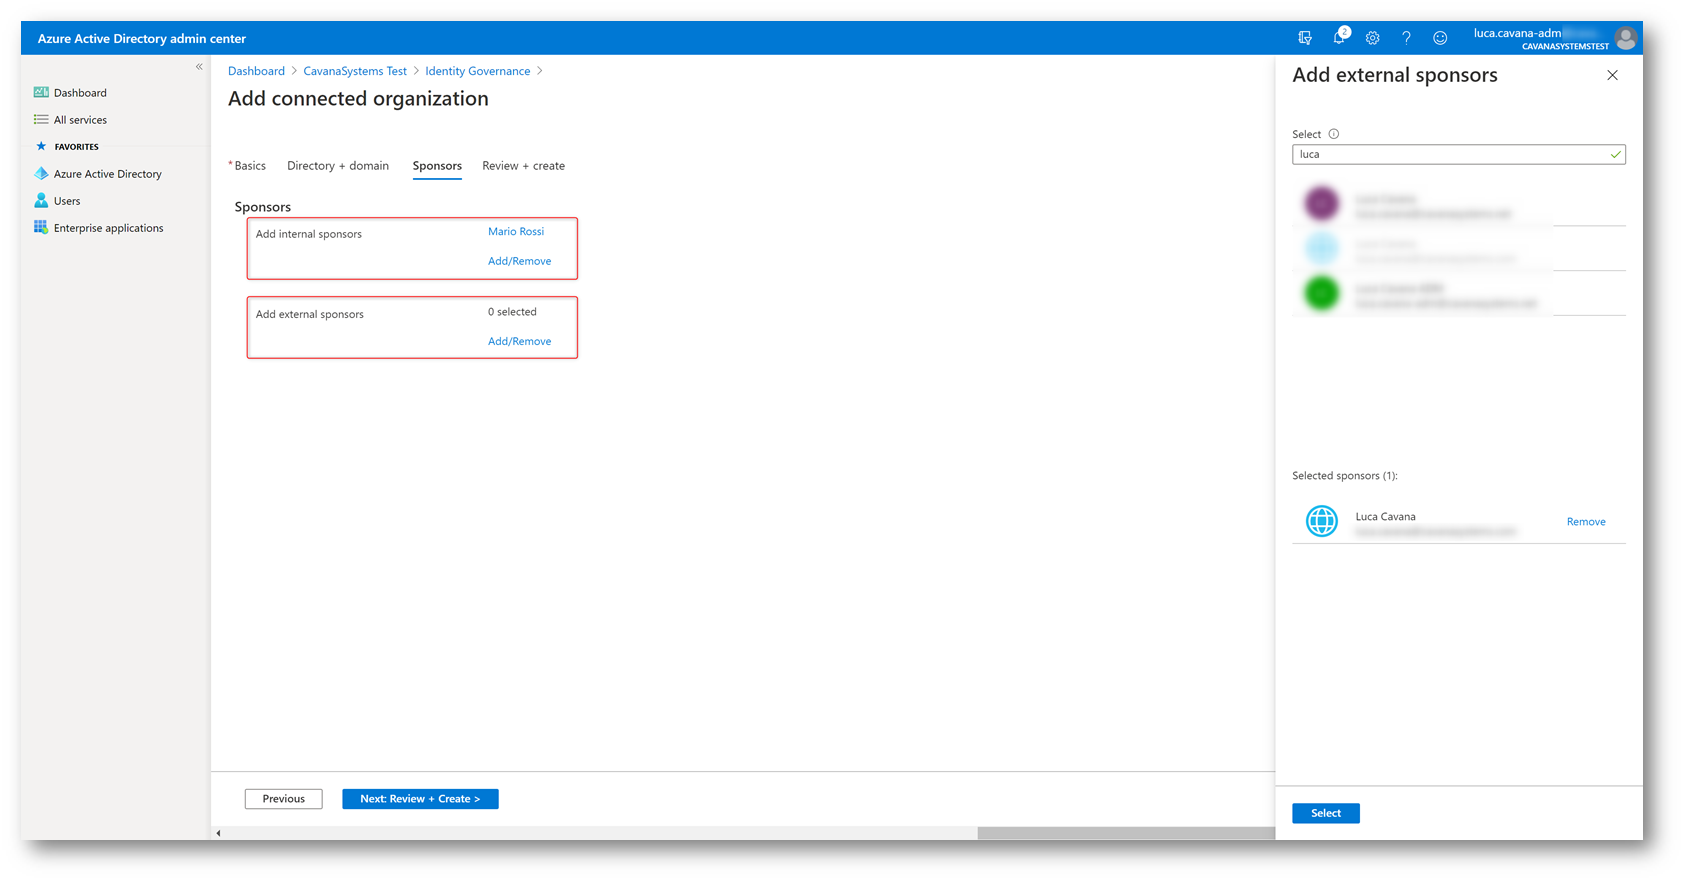Go to Dashboard breadcrumb link
This screenshot has width=1685, height=882.
[x=256, y=71]
